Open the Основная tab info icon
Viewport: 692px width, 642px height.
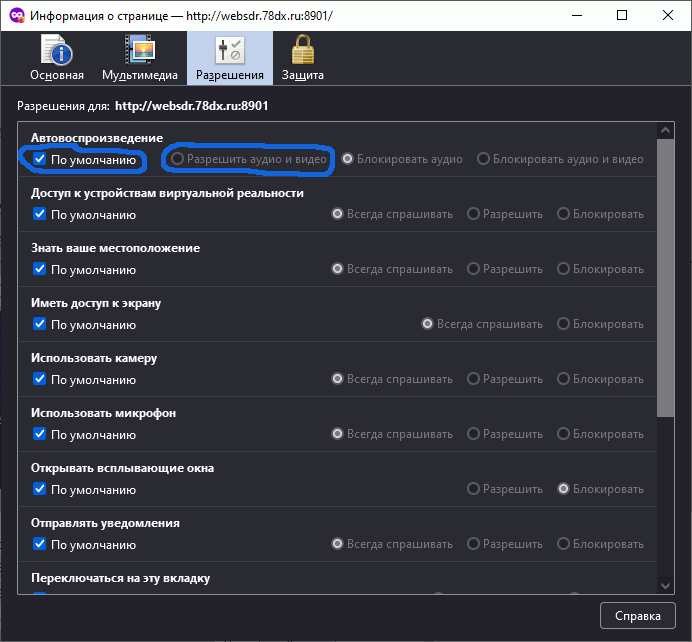(x=56, y=57)
